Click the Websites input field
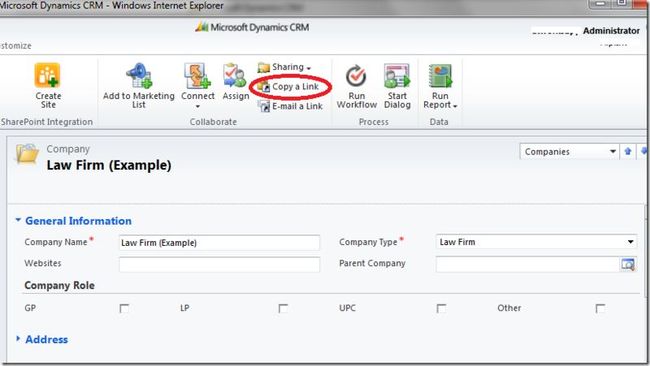The height and width of the screenshot is (366, 650). (x=219, y=264)
